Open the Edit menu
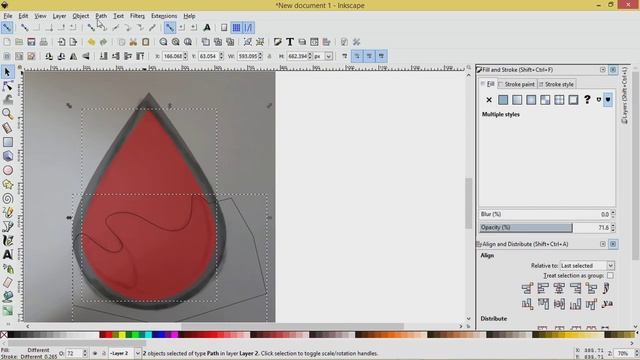The image size is (640, 360). 23,16
